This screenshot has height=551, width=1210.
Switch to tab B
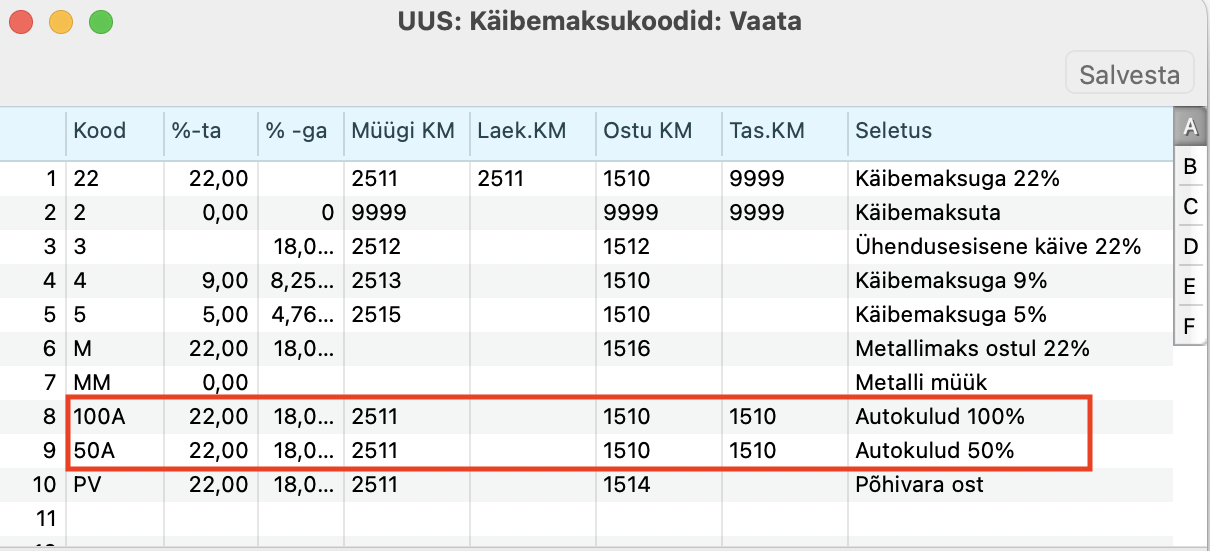coord(1190,167)
